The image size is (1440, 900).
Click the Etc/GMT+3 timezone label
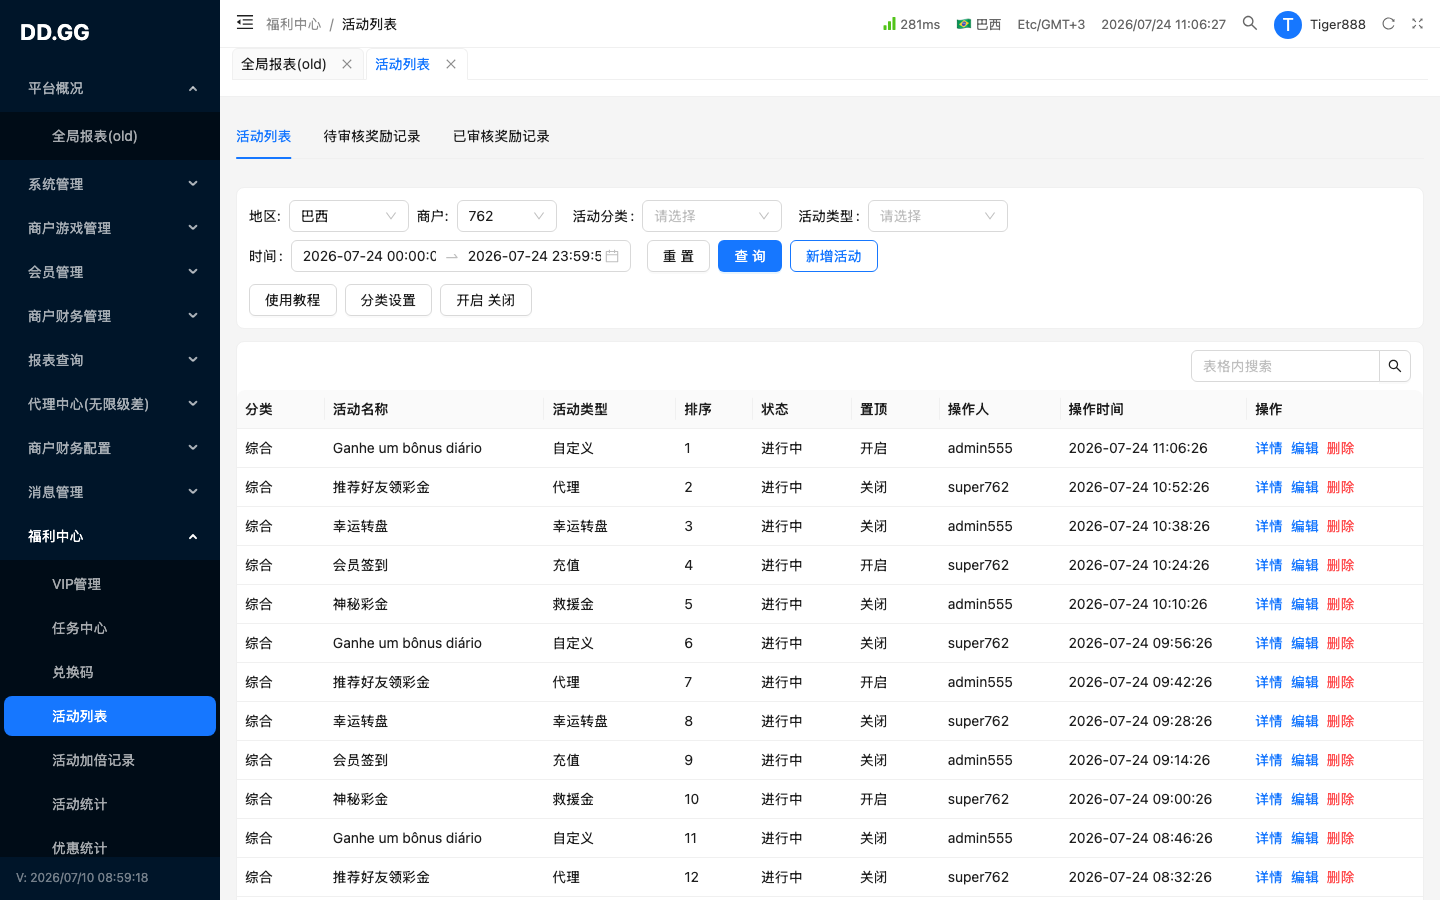1051,24
